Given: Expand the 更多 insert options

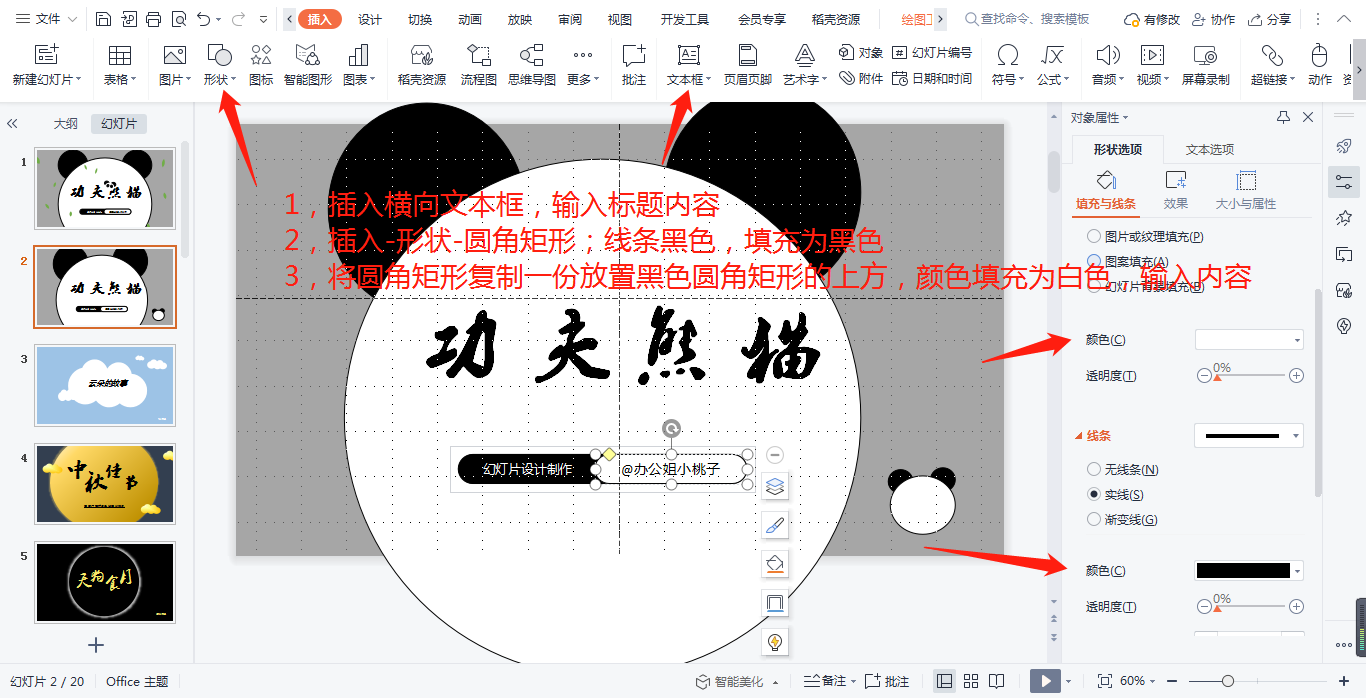Looking at the screenshot, I should point(582,66).
